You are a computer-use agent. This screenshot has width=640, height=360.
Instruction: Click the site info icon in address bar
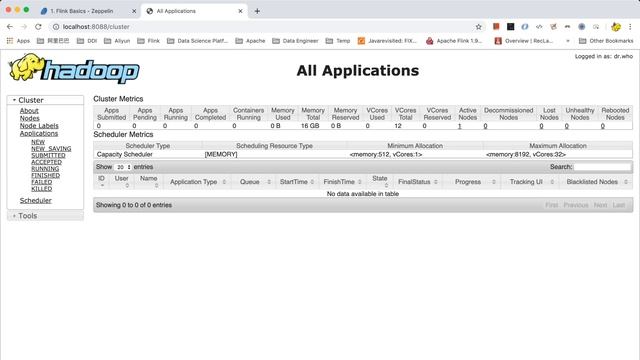(56, 27)
